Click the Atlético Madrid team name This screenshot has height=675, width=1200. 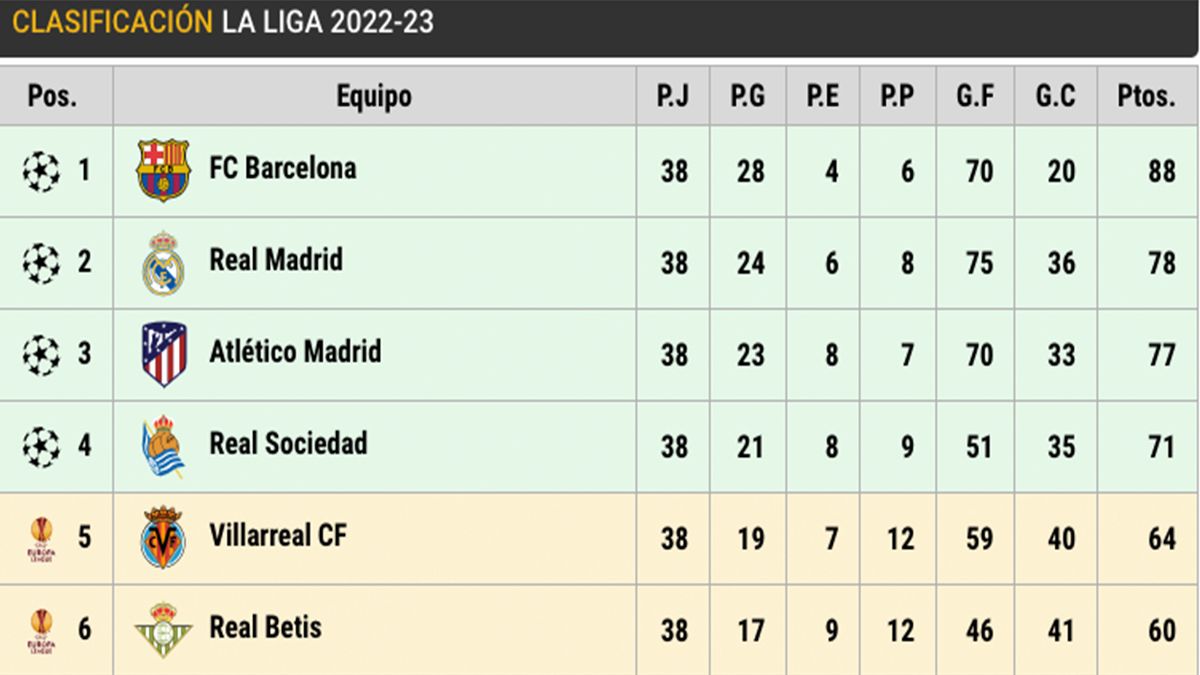coord(295,352)
